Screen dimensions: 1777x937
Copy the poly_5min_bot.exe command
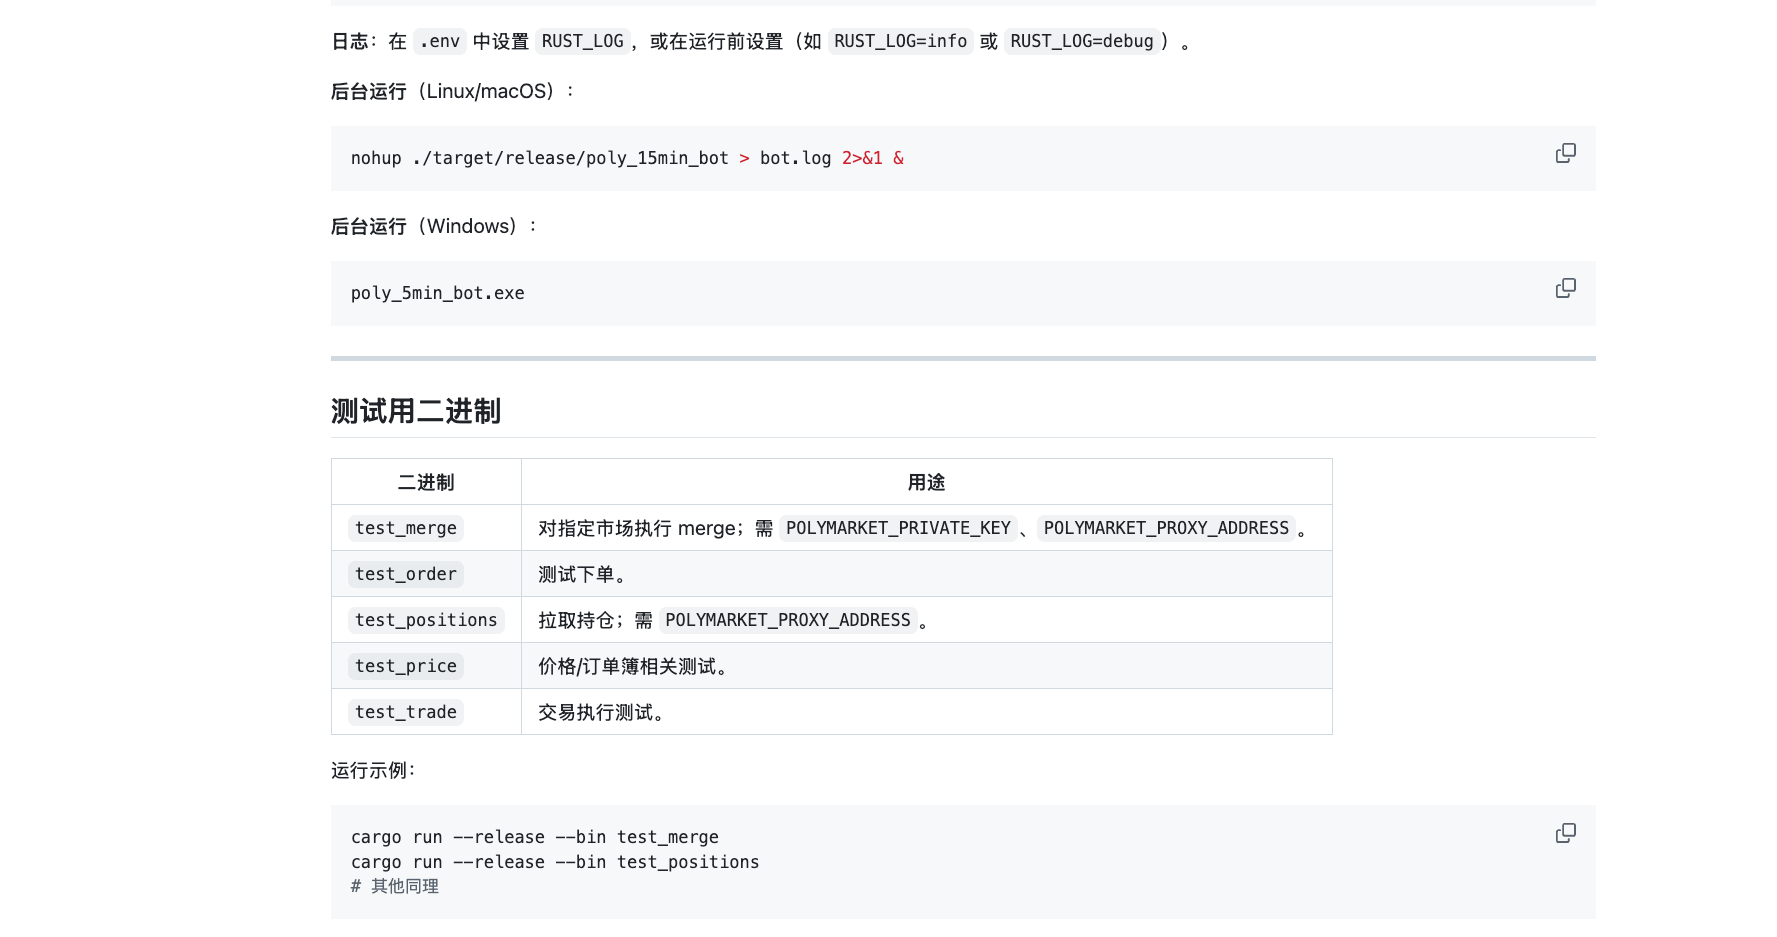coord(1565,288)
